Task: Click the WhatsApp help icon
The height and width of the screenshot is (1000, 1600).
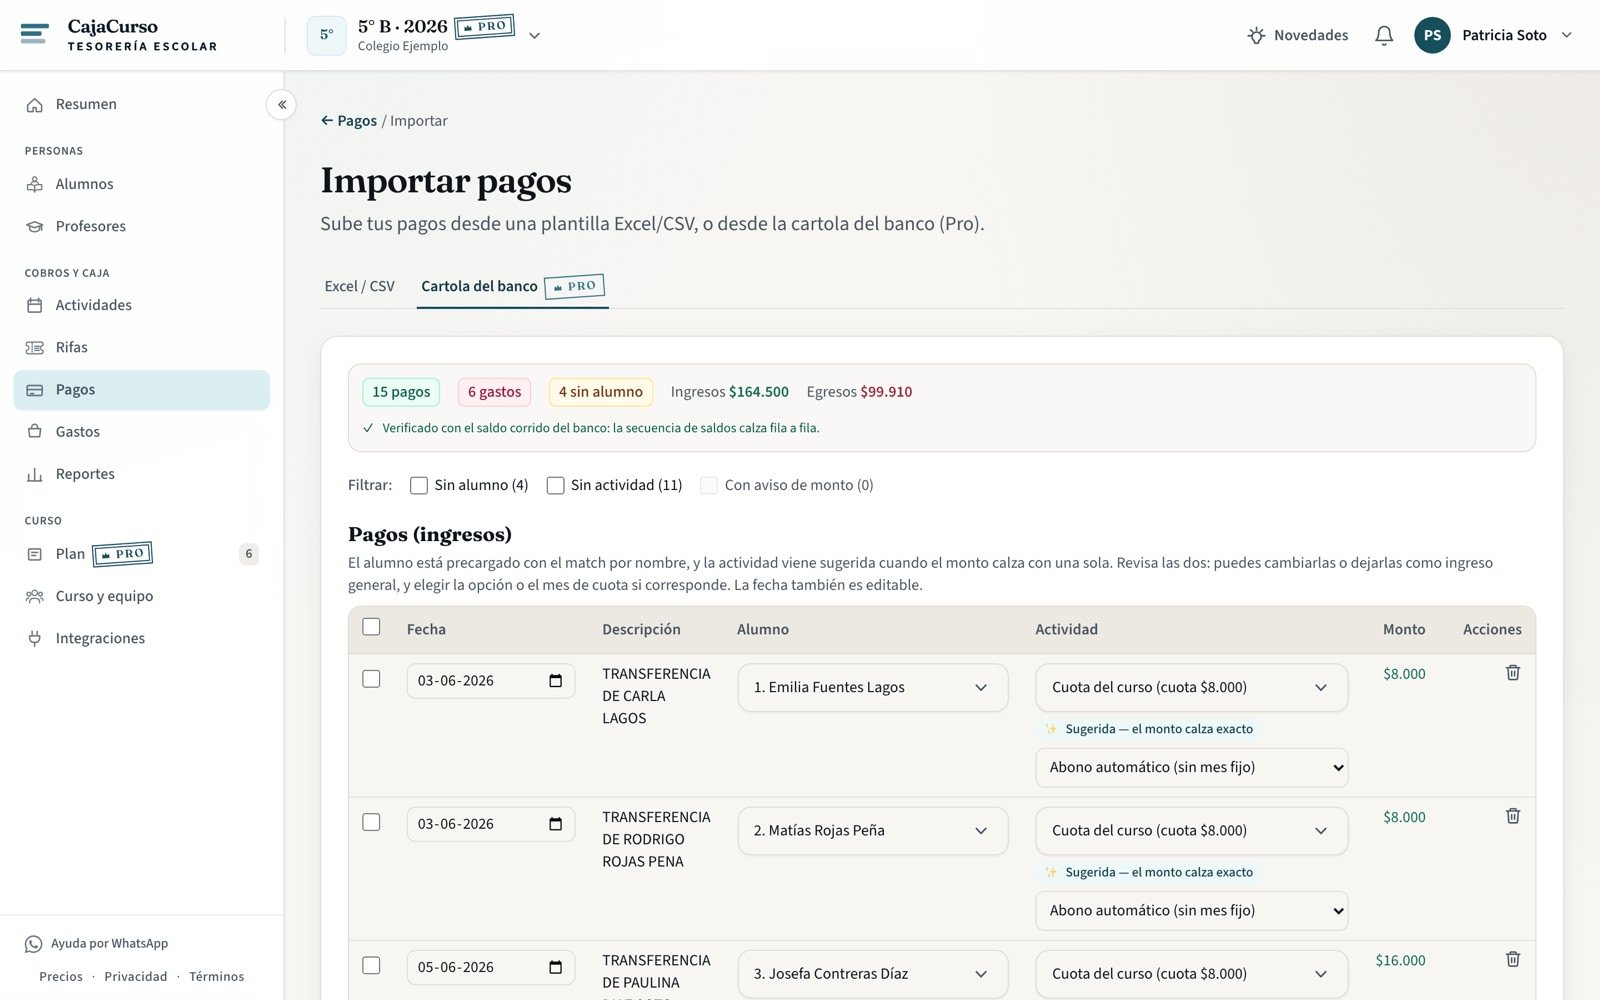Action: pos(34,944)
